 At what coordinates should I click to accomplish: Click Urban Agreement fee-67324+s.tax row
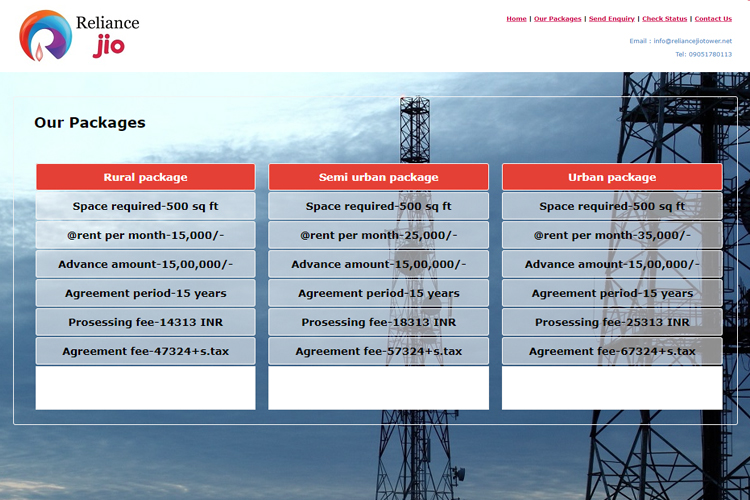612,351
